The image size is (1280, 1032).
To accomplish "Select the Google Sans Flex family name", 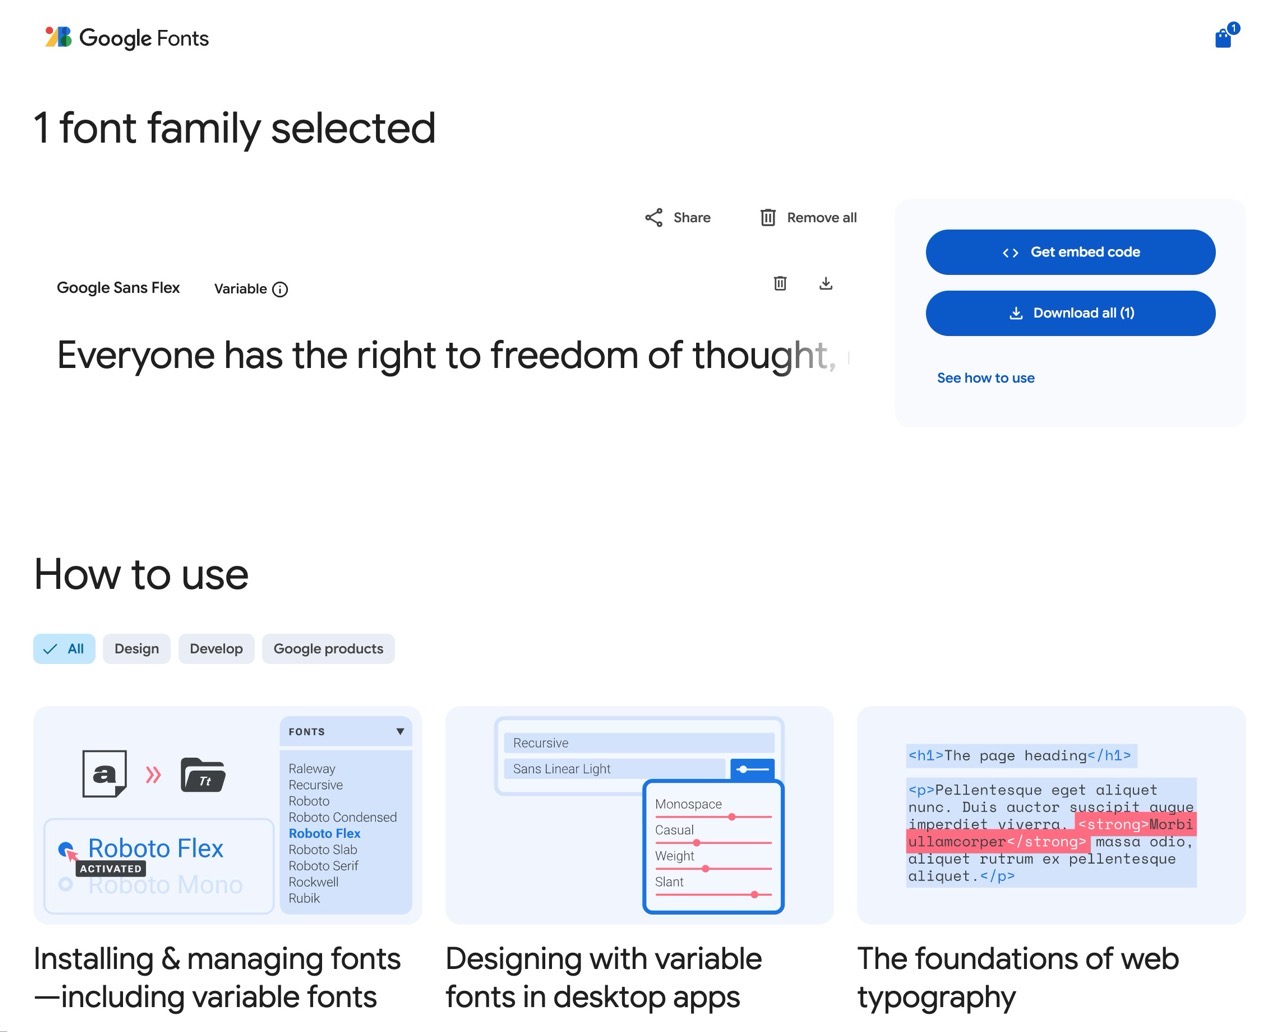I will tap(118, 288).
